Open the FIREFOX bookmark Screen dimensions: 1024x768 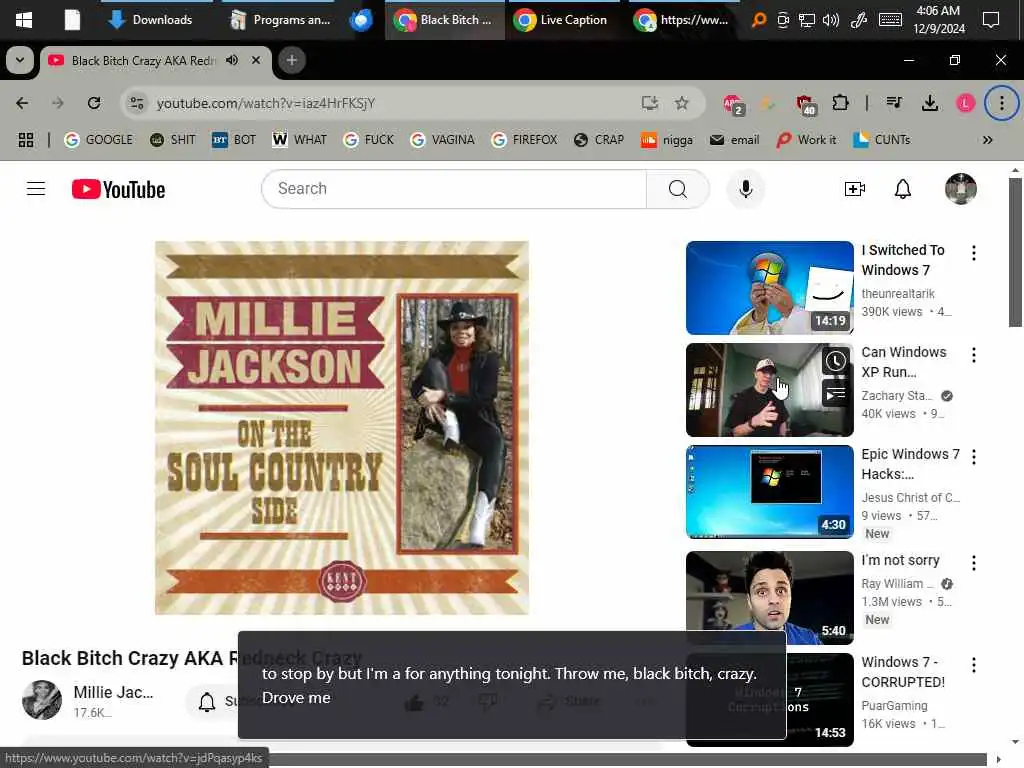pos(524,140)
